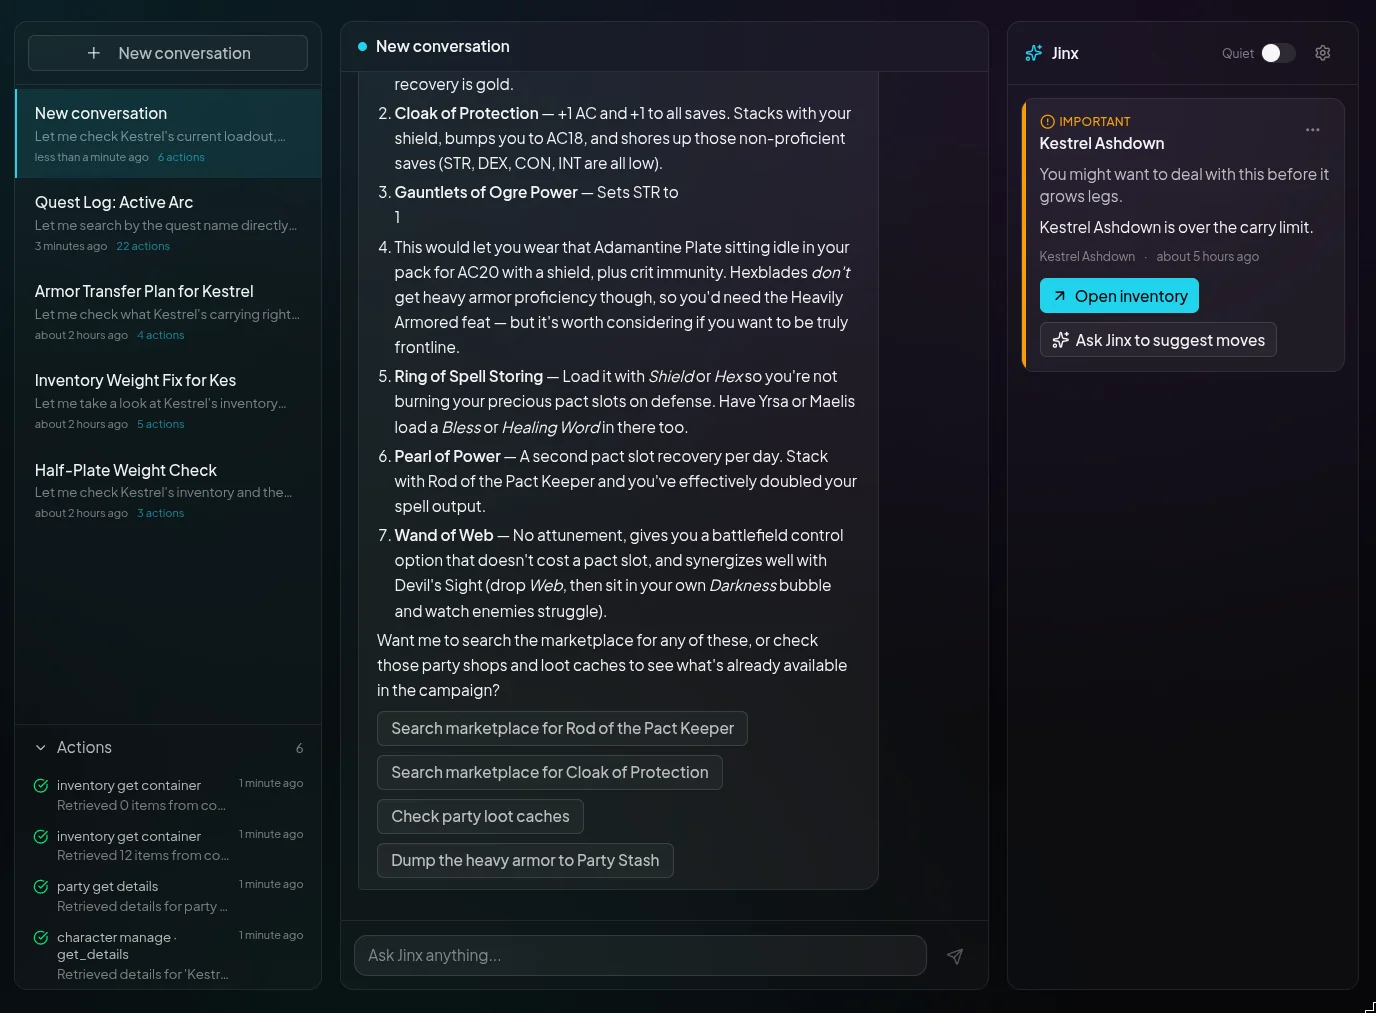Click 'Gauntlets of Ogre Power' bold item name
1376x1013 pixels.
(x=486, y=192)
